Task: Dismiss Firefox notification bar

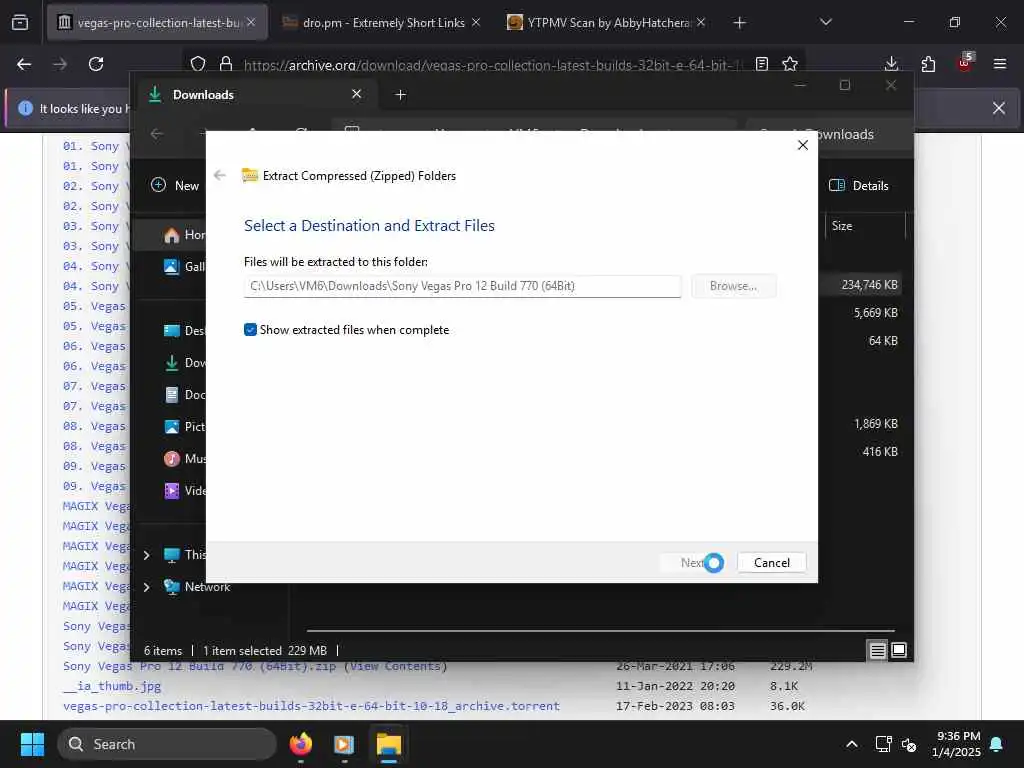Action: click(999, 108)
